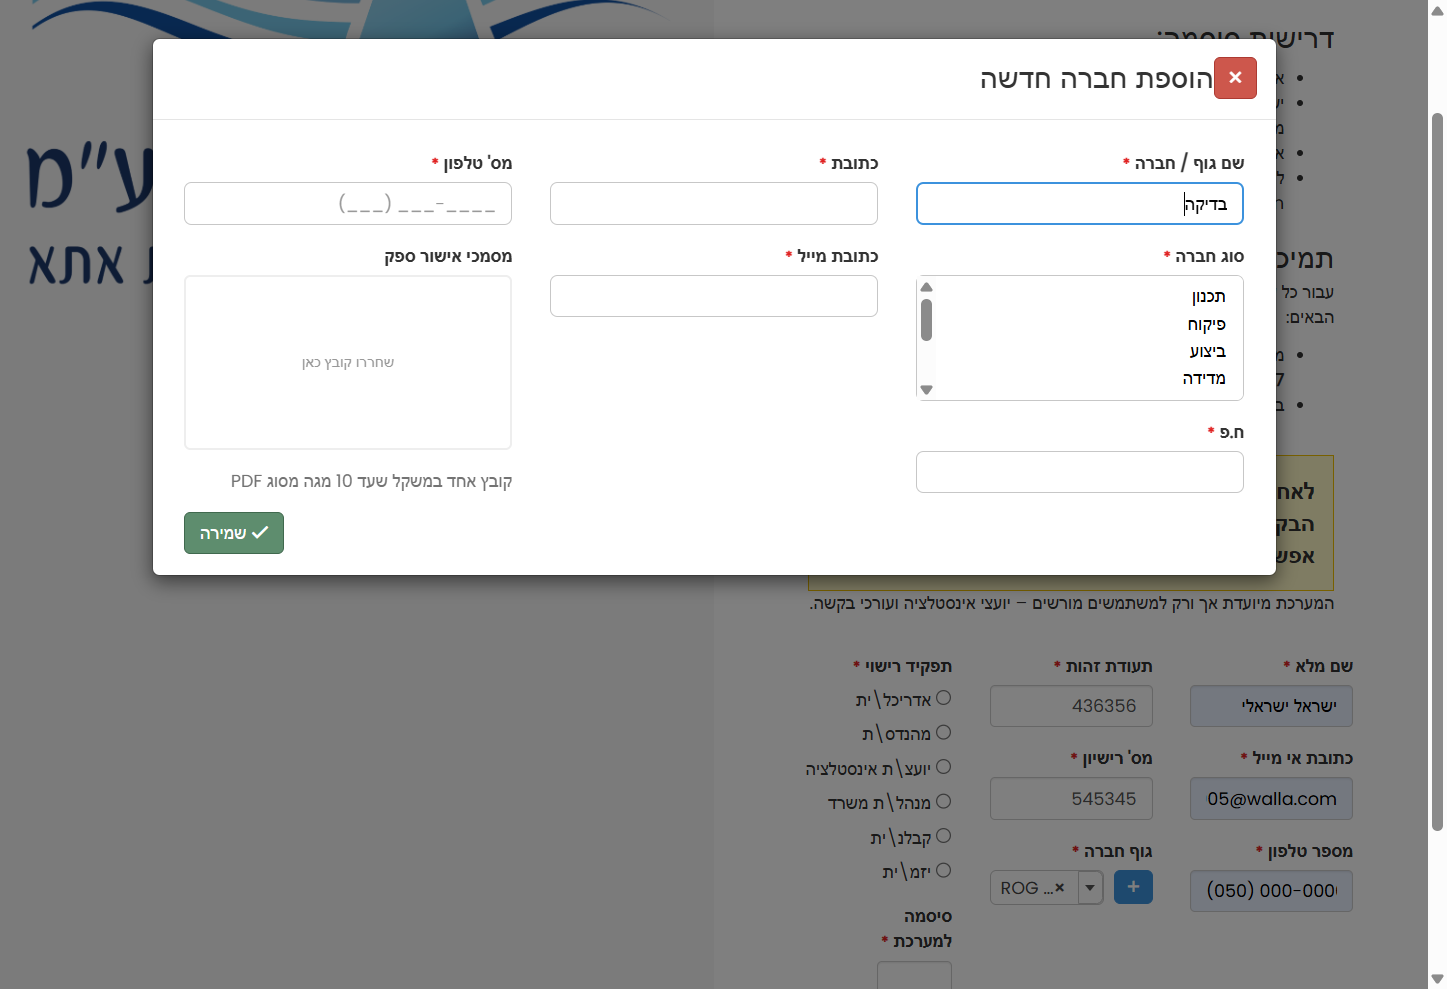
Task: Select תכנון in company type list
Action: pos(1208,297)
